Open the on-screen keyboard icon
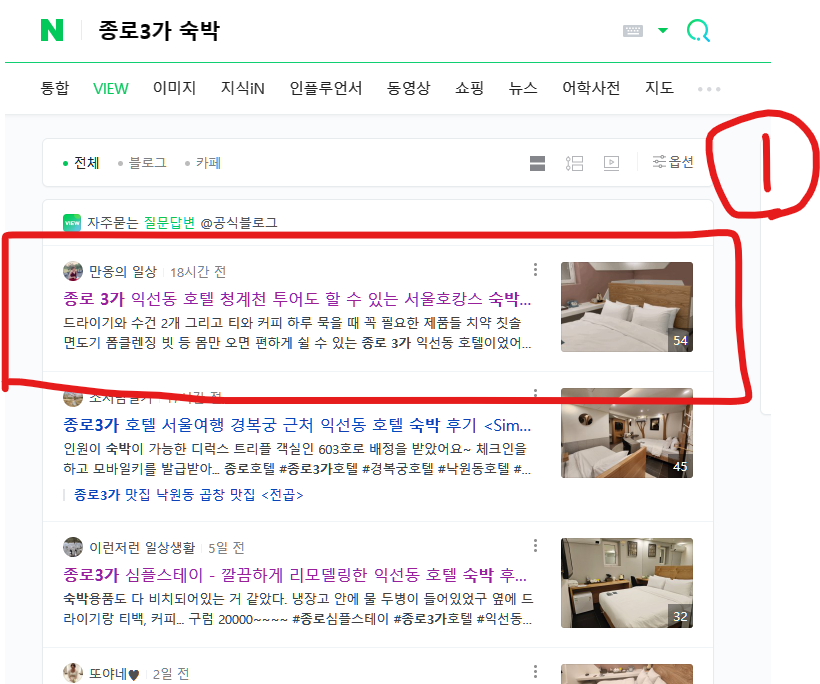820x684 pixels. point(633,31)
